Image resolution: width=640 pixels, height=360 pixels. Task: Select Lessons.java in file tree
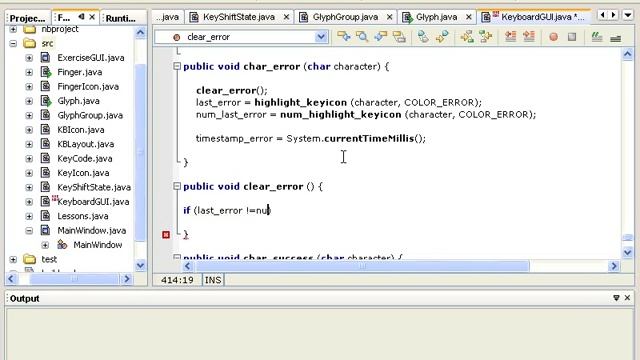pos(82,216)
